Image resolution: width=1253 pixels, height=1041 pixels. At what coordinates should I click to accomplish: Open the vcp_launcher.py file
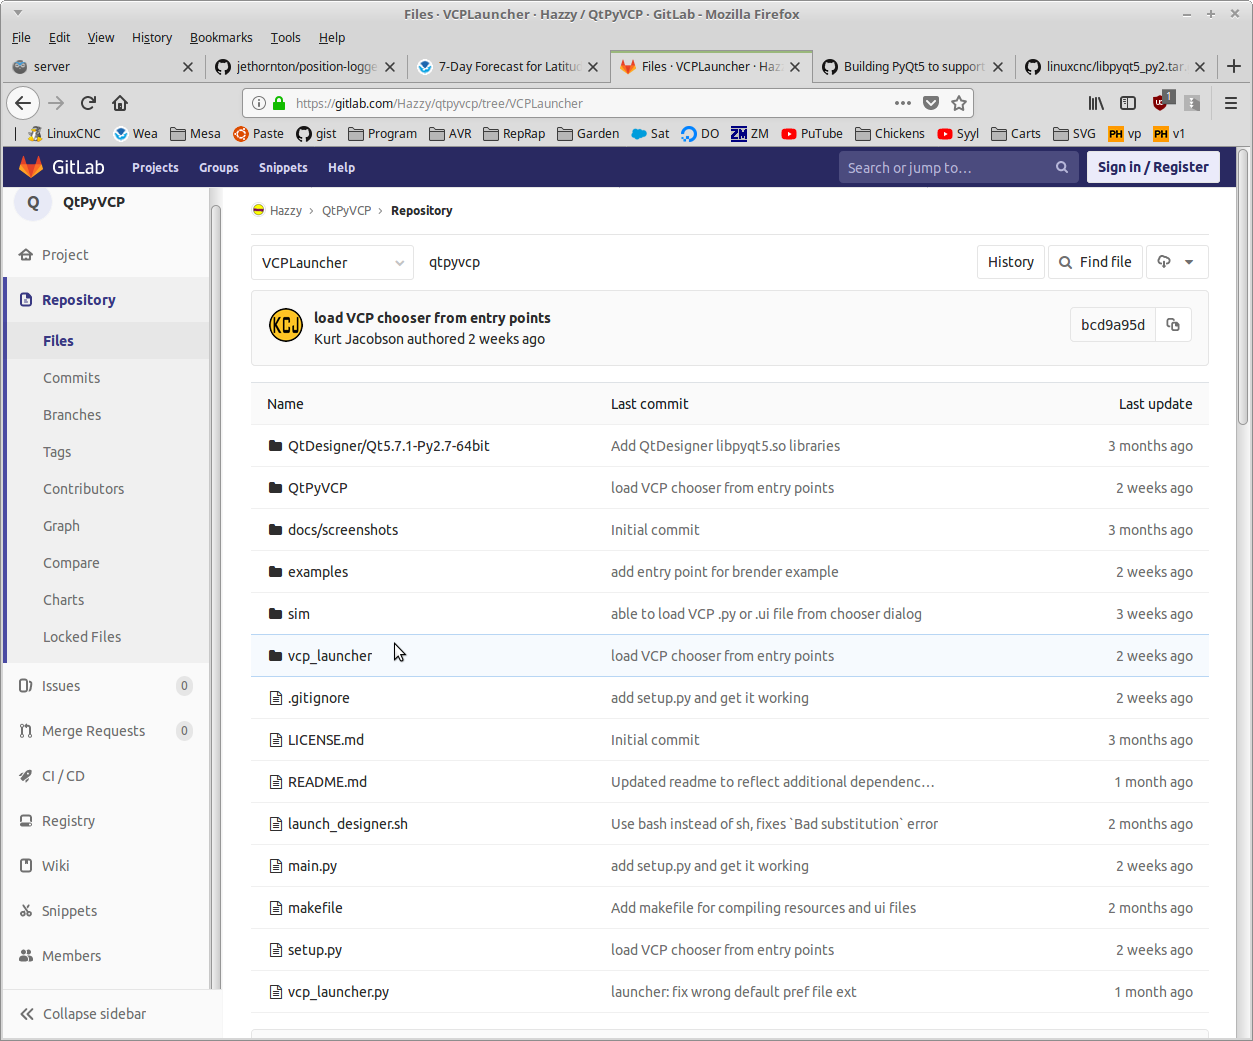pos(338,992)
